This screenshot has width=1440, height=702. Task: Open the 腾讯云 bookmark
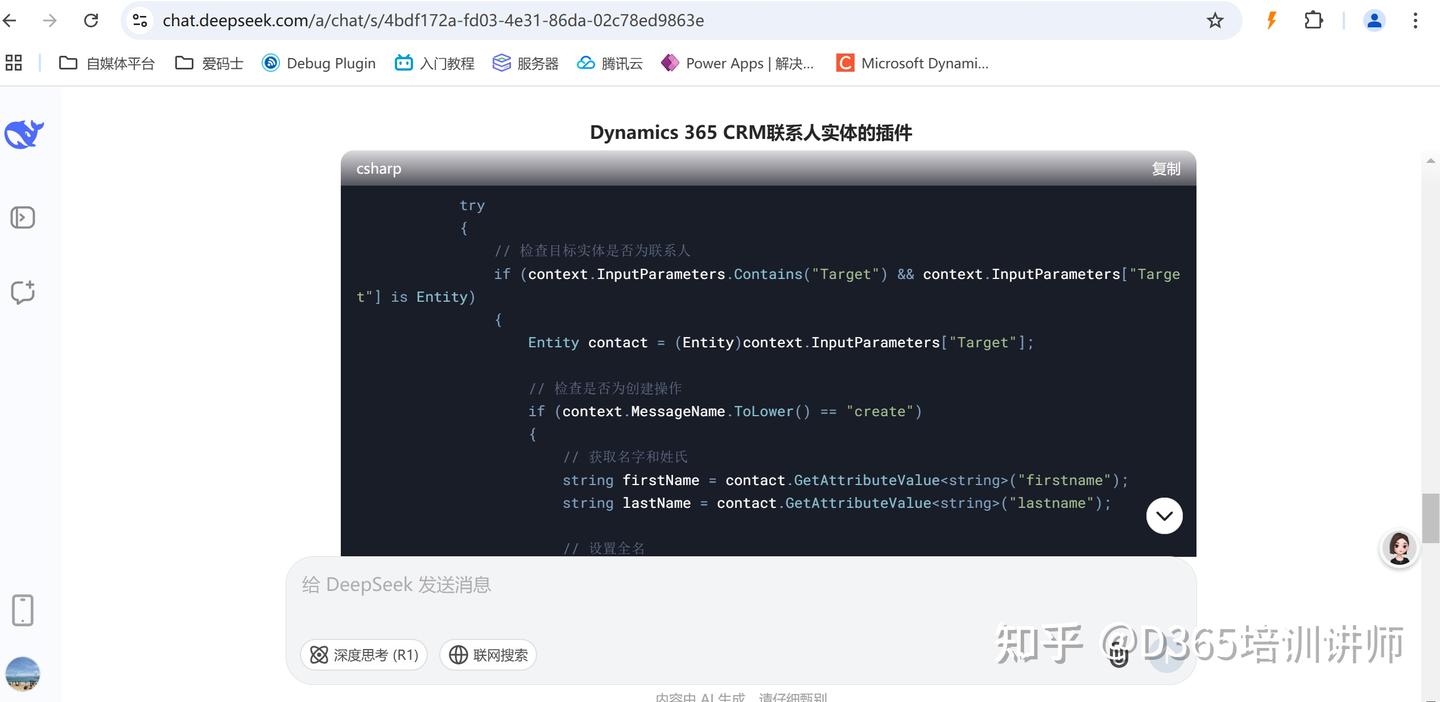point(610,63)
